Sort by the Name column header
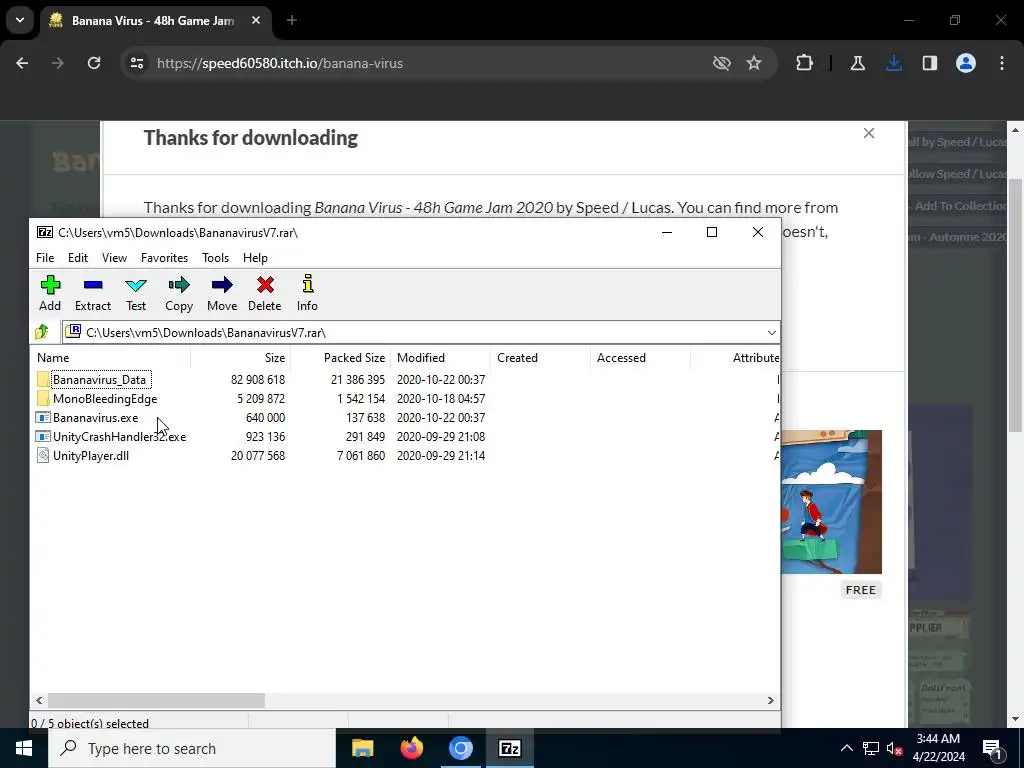1024x768 pixels. tap(110, 358)
